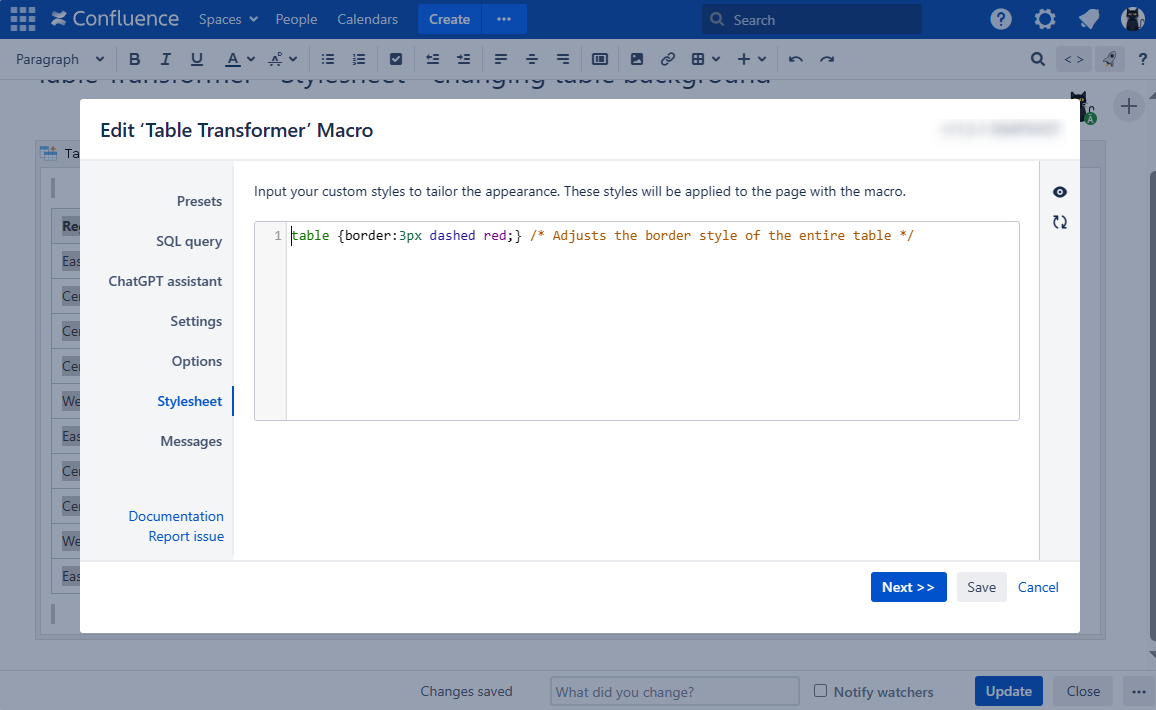Image resolution: width=1156 pixels, height=710 pixels.
Task: Insert a task list checkbox
Action: click(396, 59)
